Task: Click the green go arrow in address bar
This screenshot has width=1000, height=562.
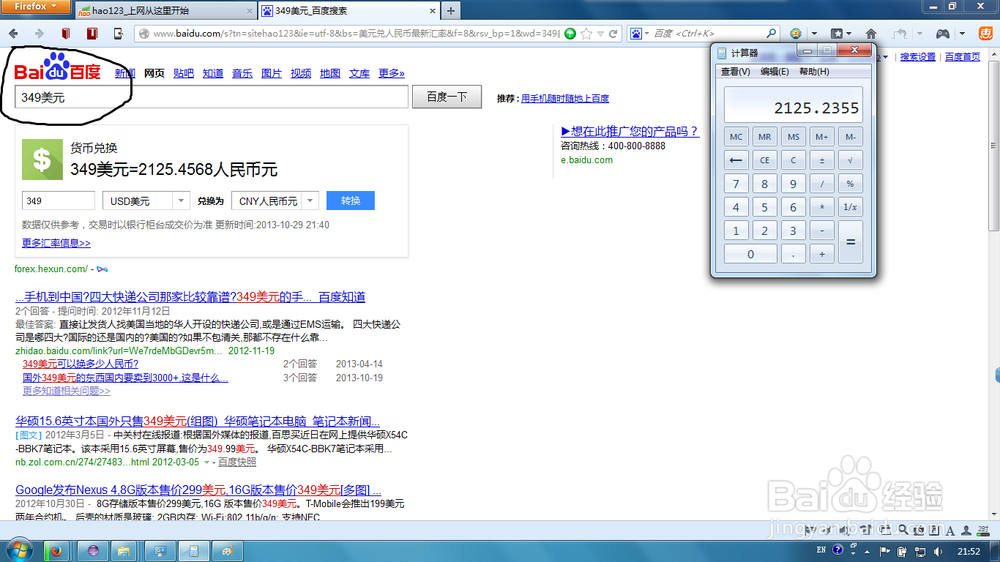Action: [x=570, y=34]
